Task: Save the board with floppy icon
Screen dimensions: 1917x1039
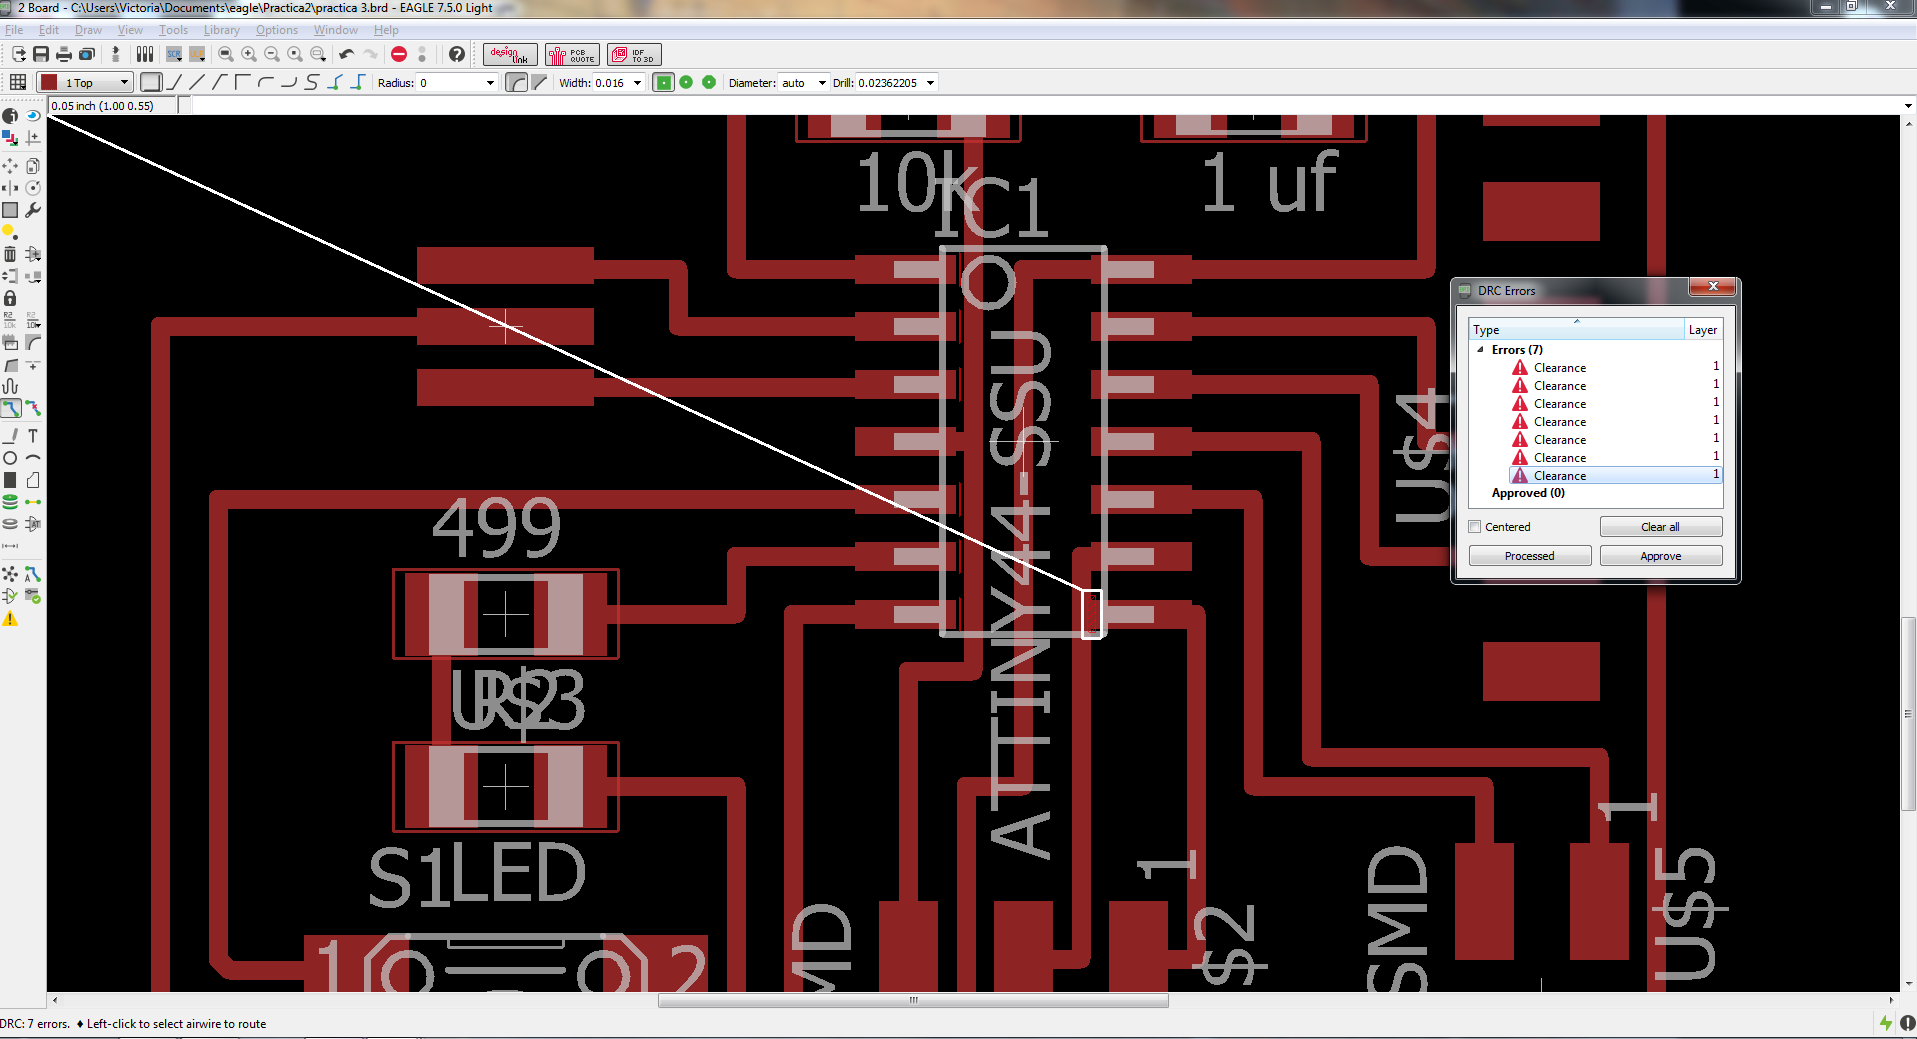Action: [x=41, y=54]
